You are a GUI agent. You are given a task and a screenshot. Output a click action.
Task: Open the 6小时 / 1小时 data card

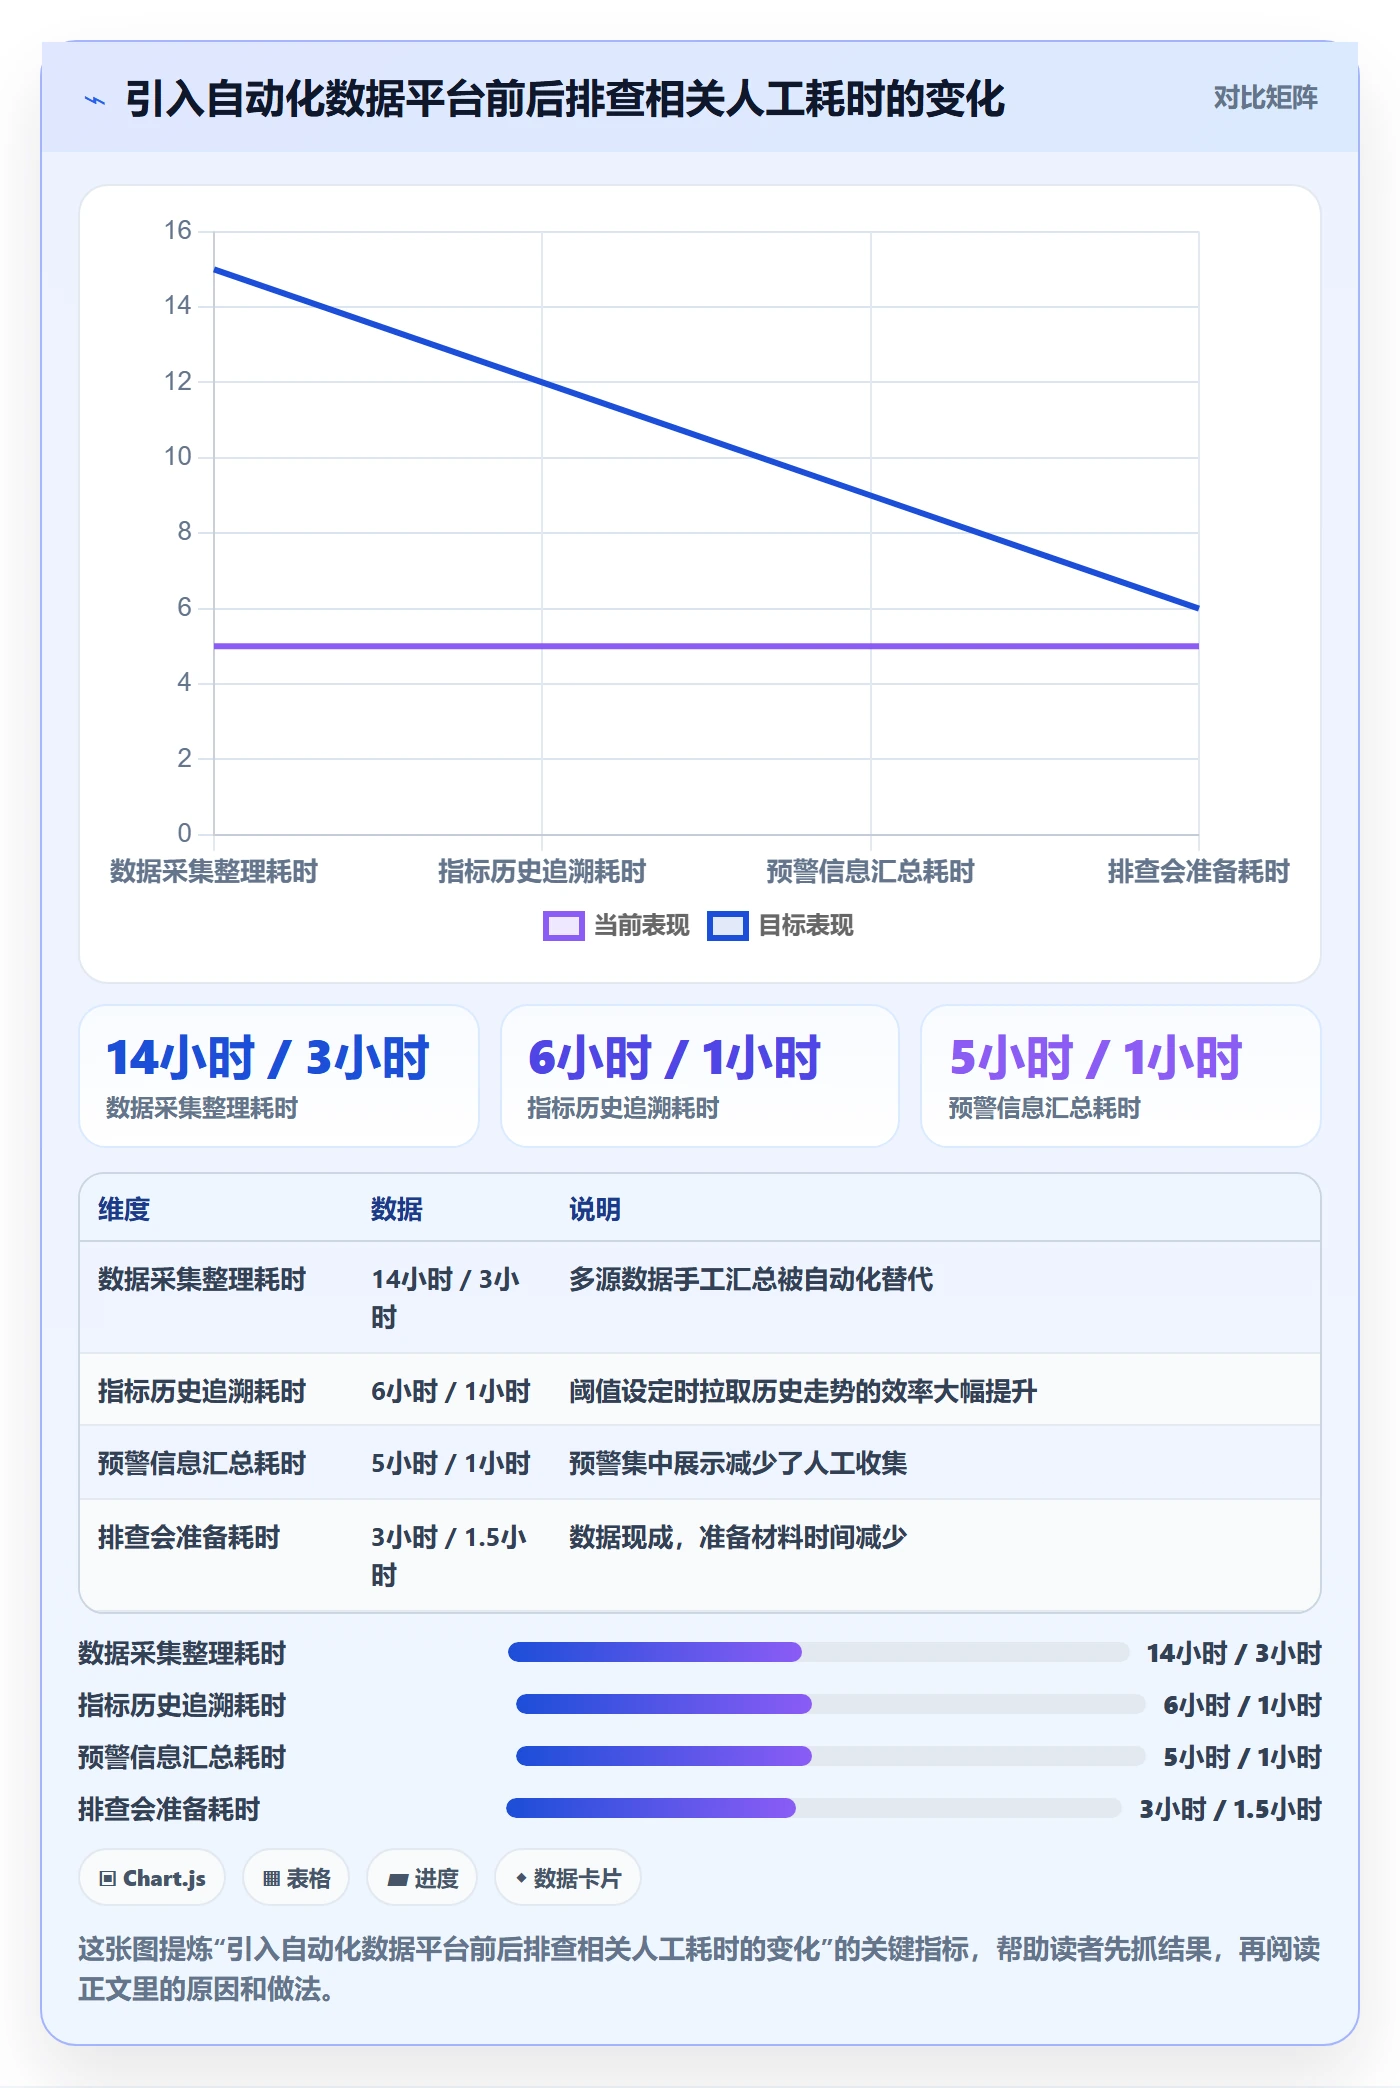[700, 1076]
